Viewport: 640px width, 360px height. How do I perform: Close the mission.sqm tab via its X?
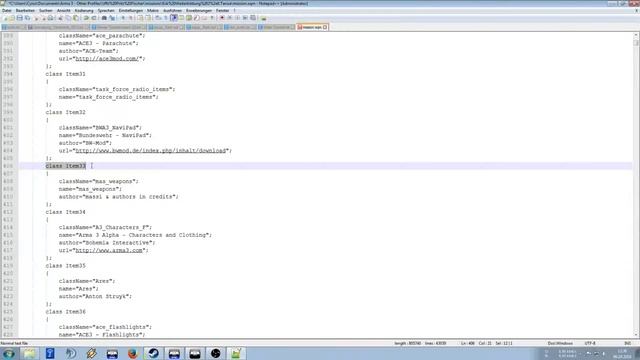tap(325, 27)
